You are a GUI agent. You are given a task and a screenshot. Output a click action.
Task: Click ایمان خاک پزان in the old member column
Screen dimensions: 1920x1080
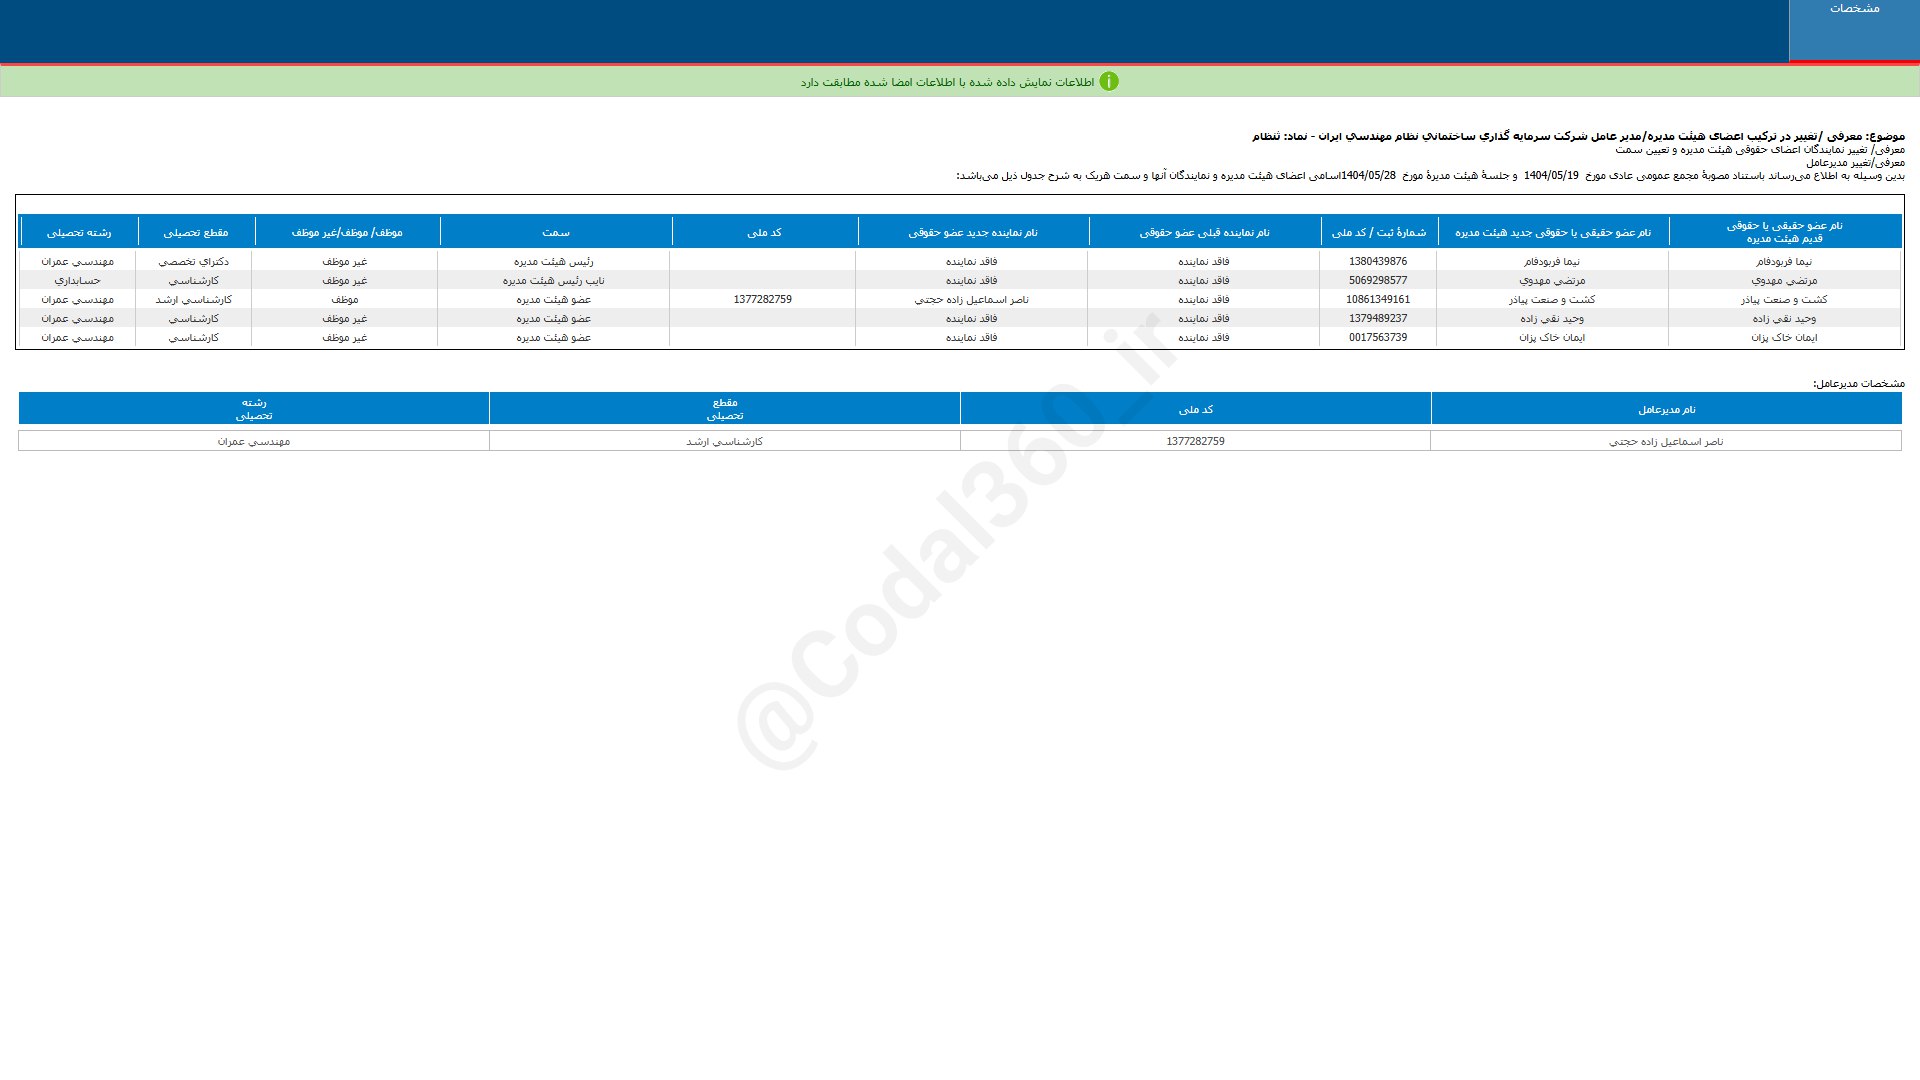coord(1784,338)
